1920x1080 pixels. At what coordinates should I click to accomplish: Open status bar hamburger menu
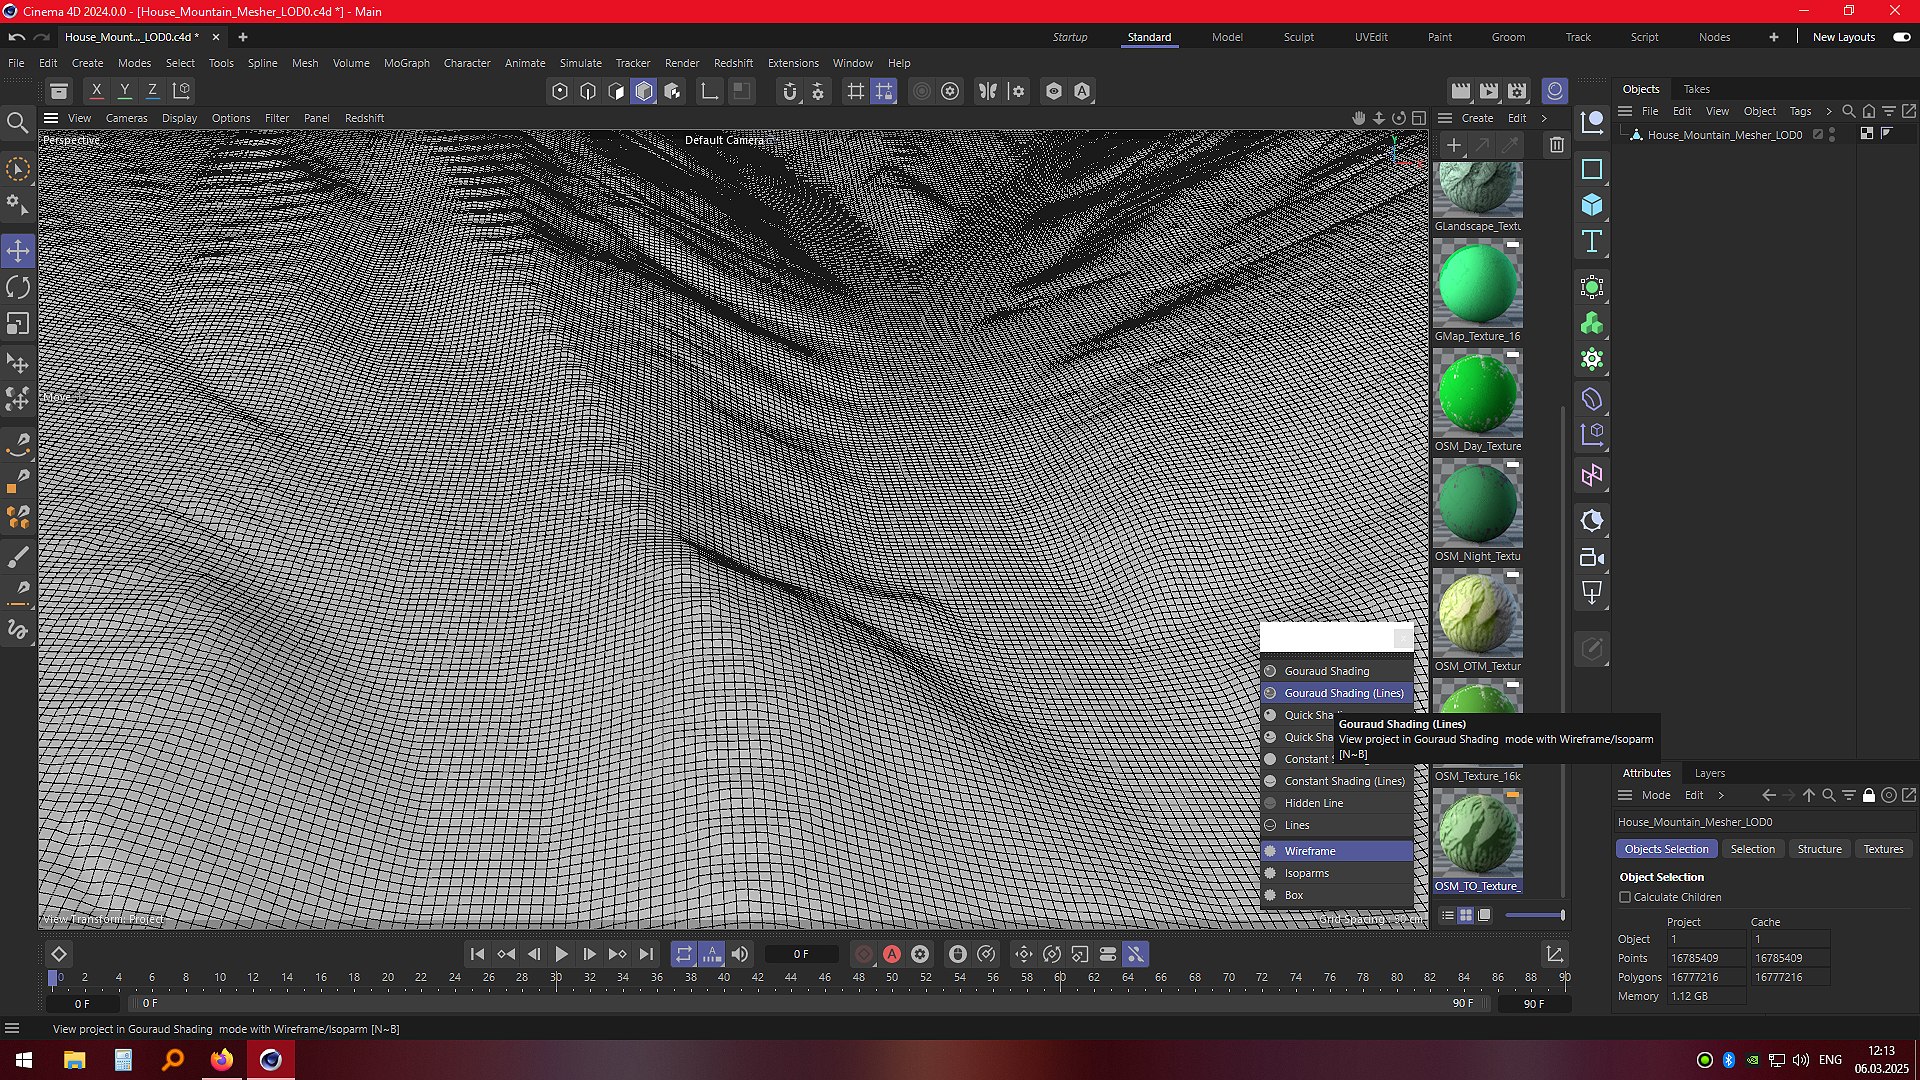click(12, 1028)
